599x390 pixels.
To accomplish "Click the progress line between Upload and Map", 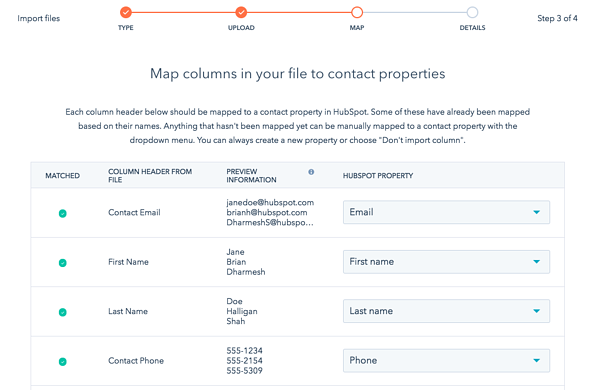I will tap(299, 12).
